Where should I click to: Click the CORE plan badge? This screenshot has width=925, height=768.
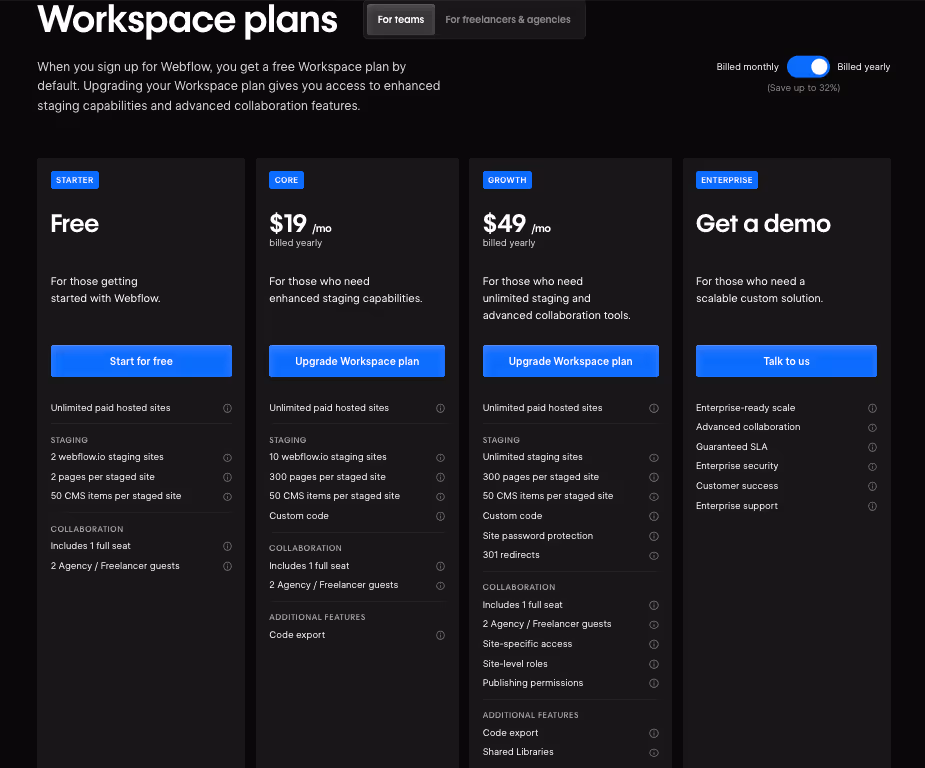tap(286, 180)
